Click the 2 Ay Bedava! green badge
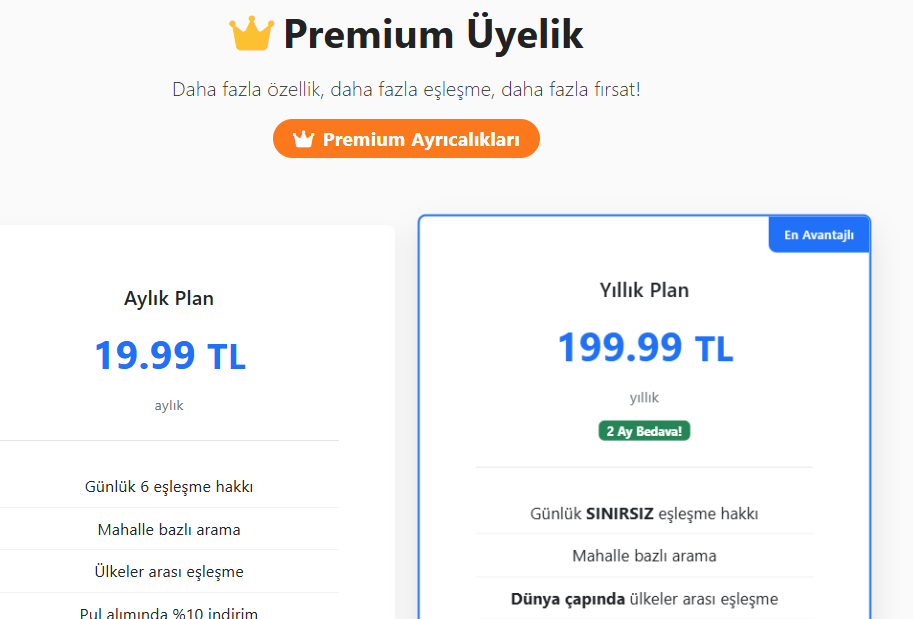Viewport: 913px width, 619px height. click(x=644, y=431)
